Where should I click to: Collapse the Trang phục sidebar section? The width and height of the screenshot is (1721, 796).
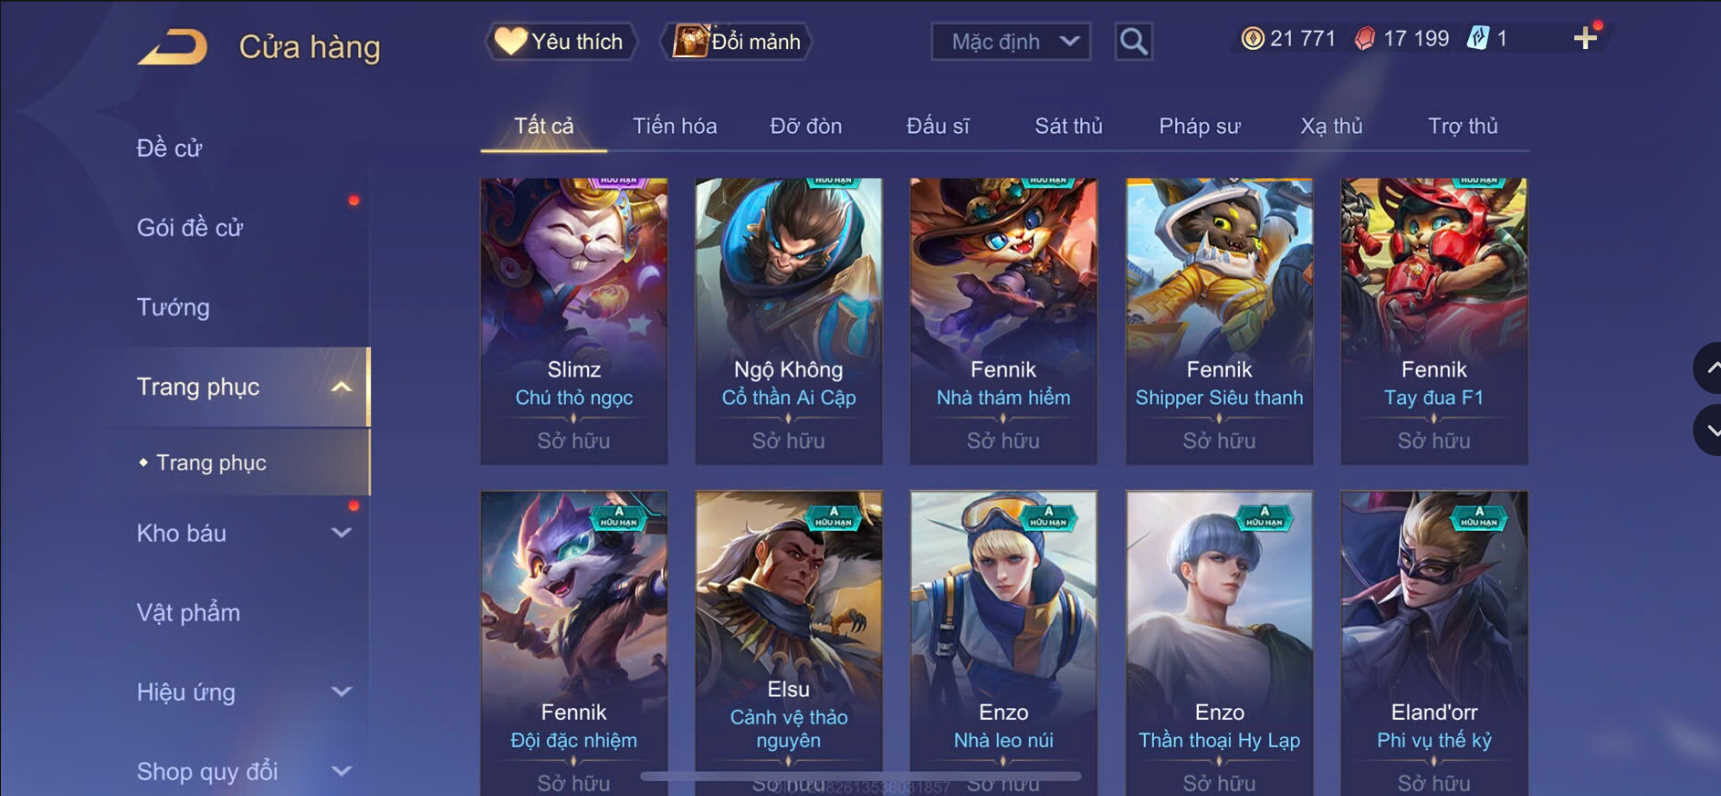click(341, 387)
